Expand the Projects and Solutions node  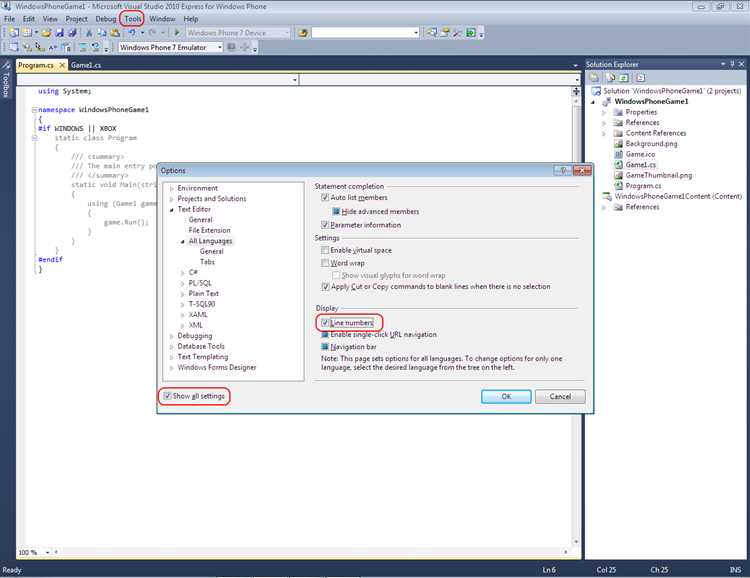coord(171,199)
